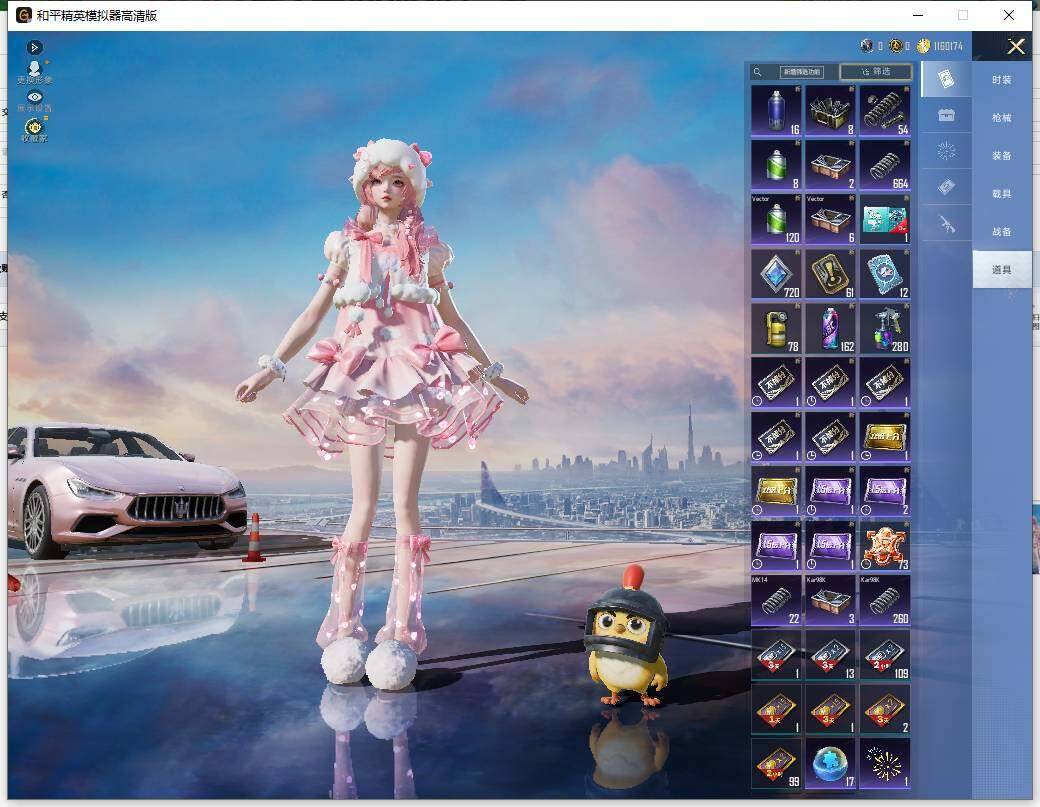Select the blue diamond item with 720
Screen dimensions: 1040x807
point(776,274)
